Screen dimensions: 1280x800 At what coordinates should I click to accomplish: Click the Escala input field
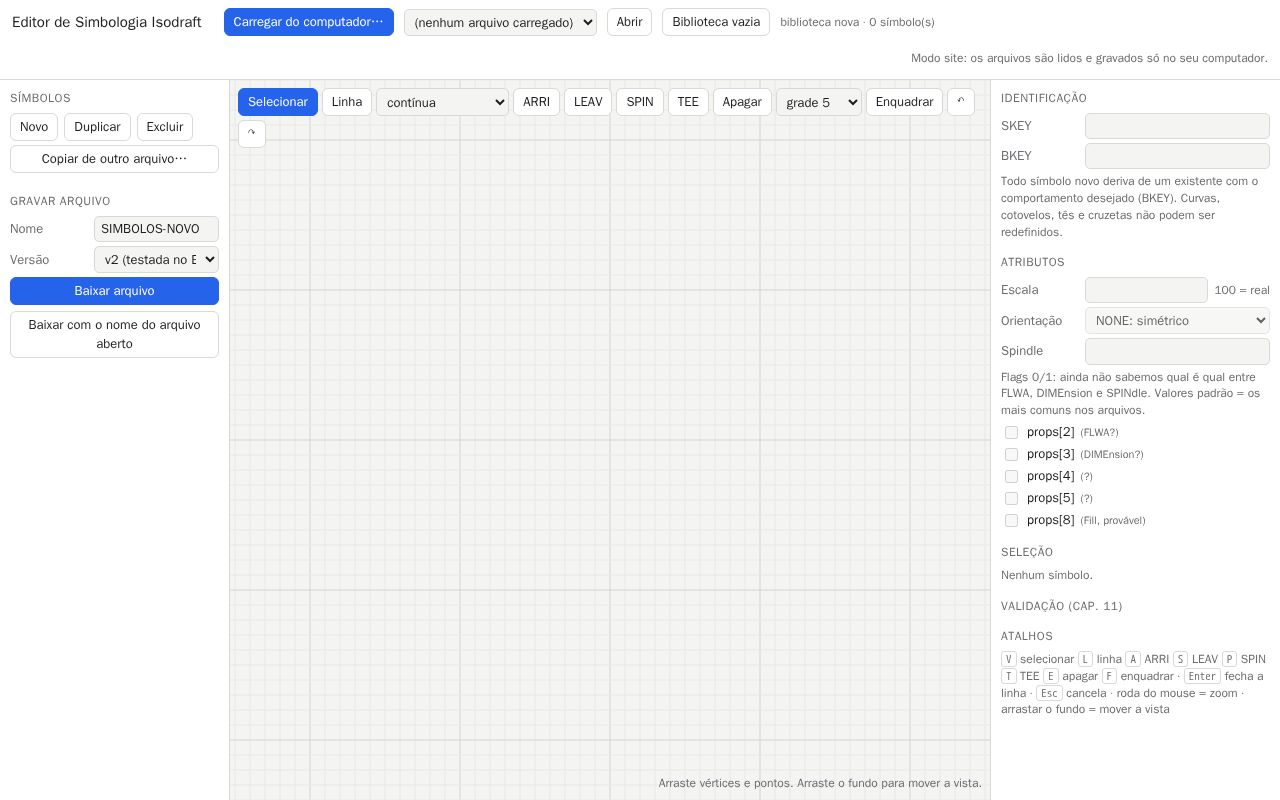click(x=1146, y=290)
